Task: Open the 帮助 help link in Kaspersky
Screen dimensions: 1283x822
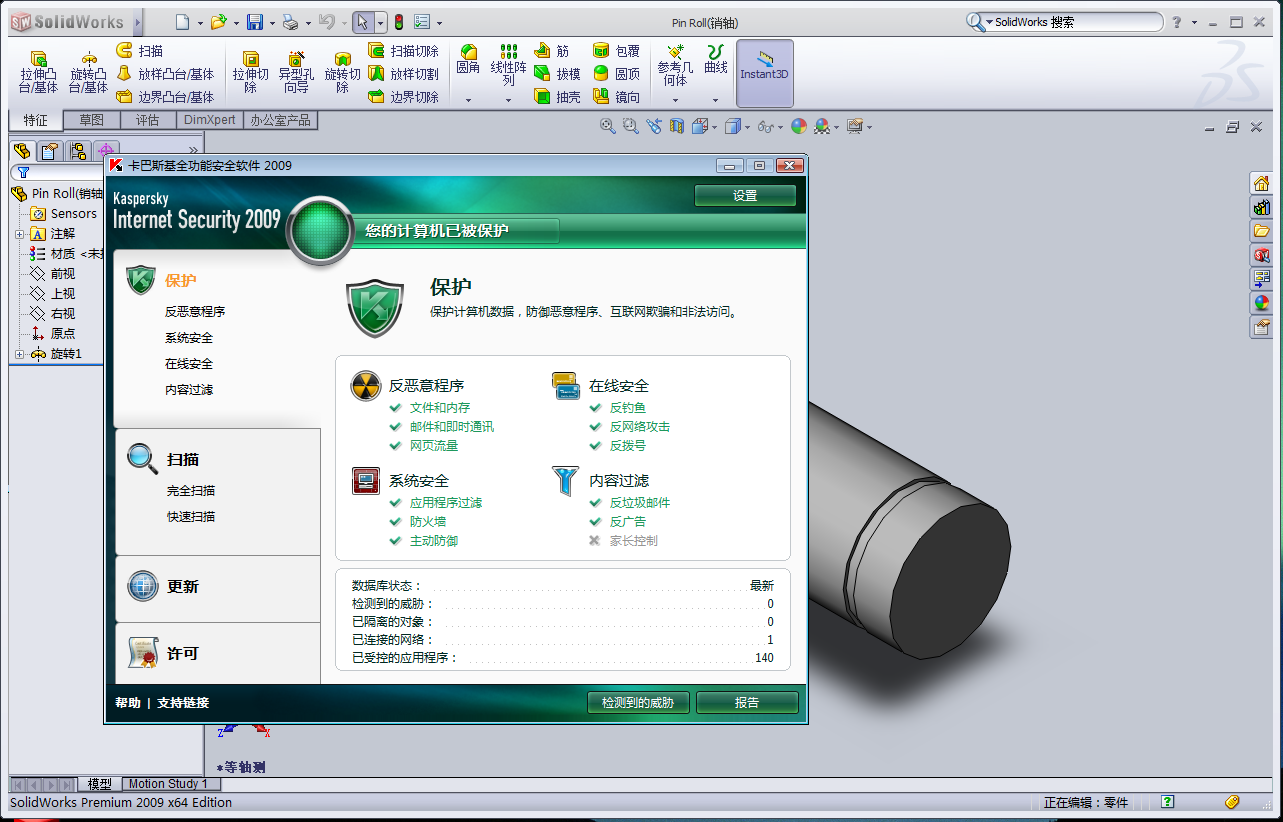Action: [x=128, y=703]
